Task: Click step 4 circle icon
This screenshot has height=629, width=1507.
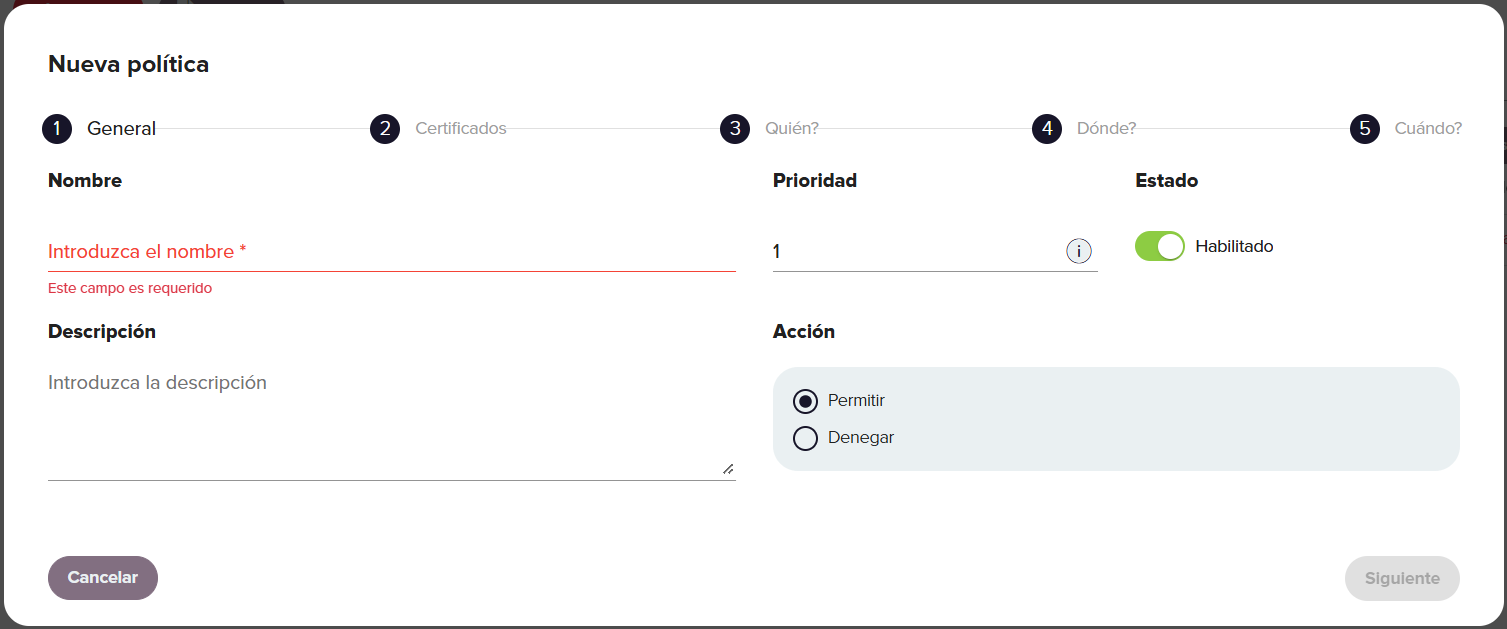Action: pos(1047,129)
